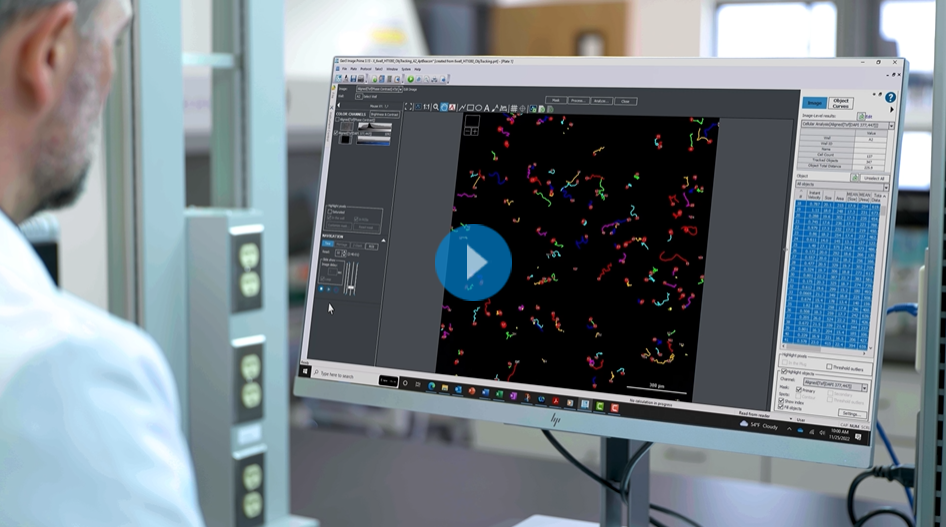Click the Cortana circle taskbar icon
Viewport: 946px width, 527px height.
coord(405,383)
